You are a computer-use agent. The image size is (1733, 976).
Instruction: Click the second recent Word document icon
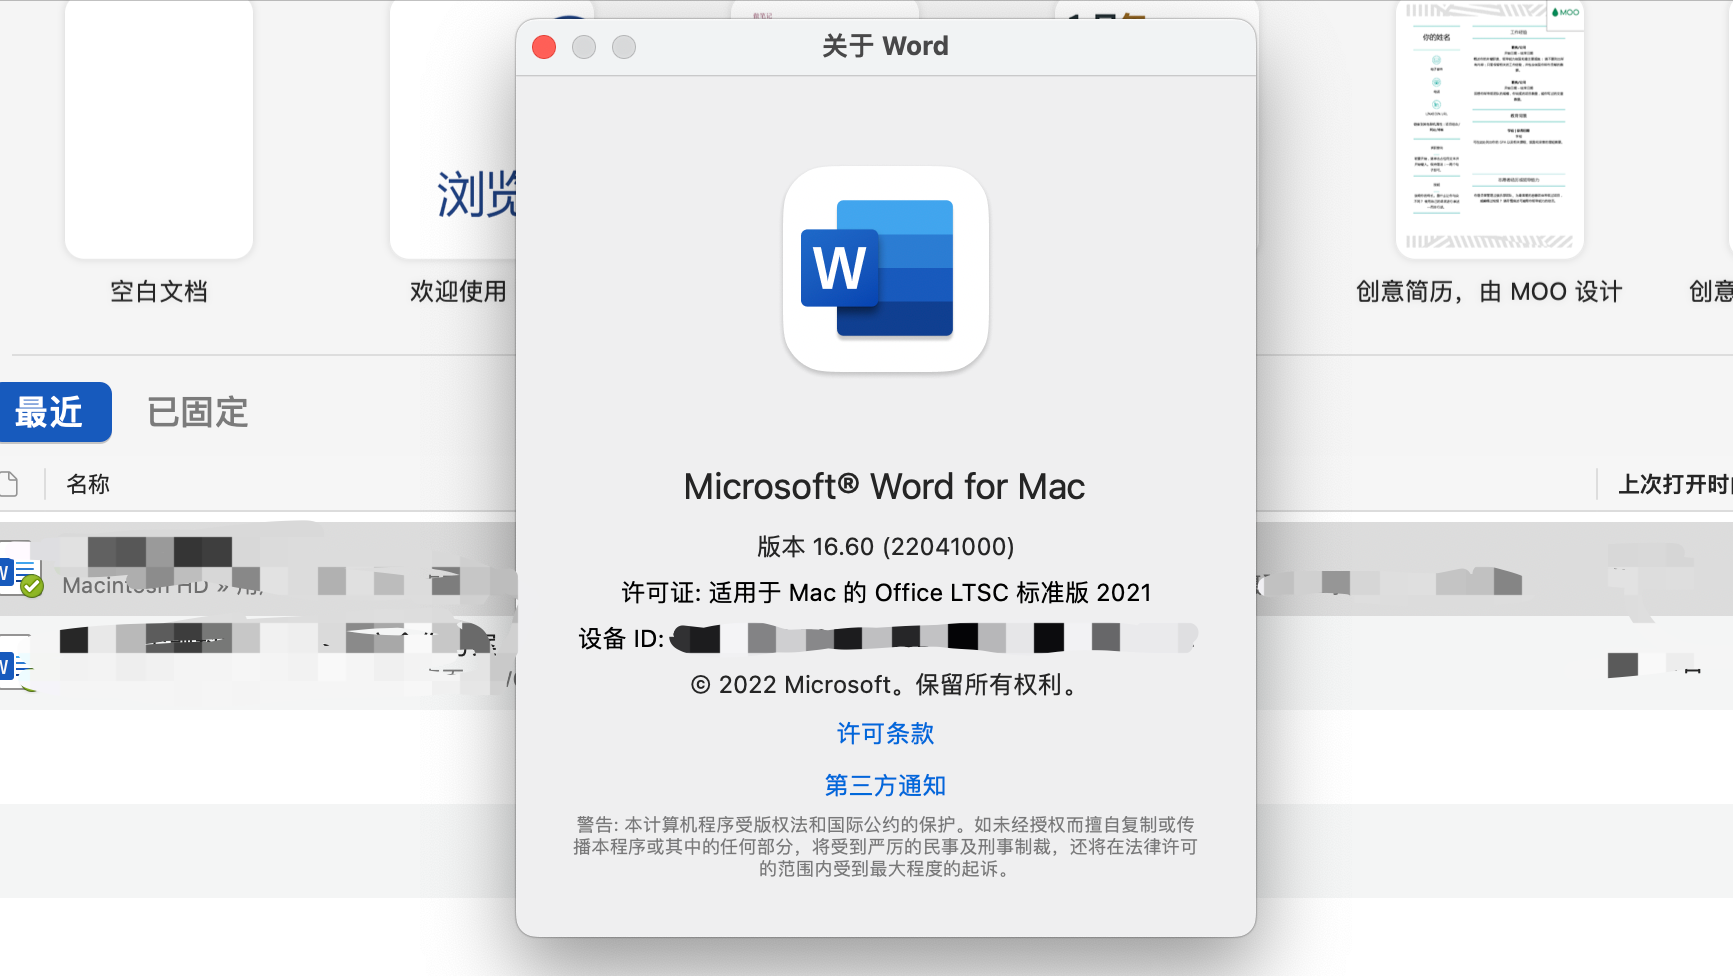pyautogui.click(x=15, y=663)
